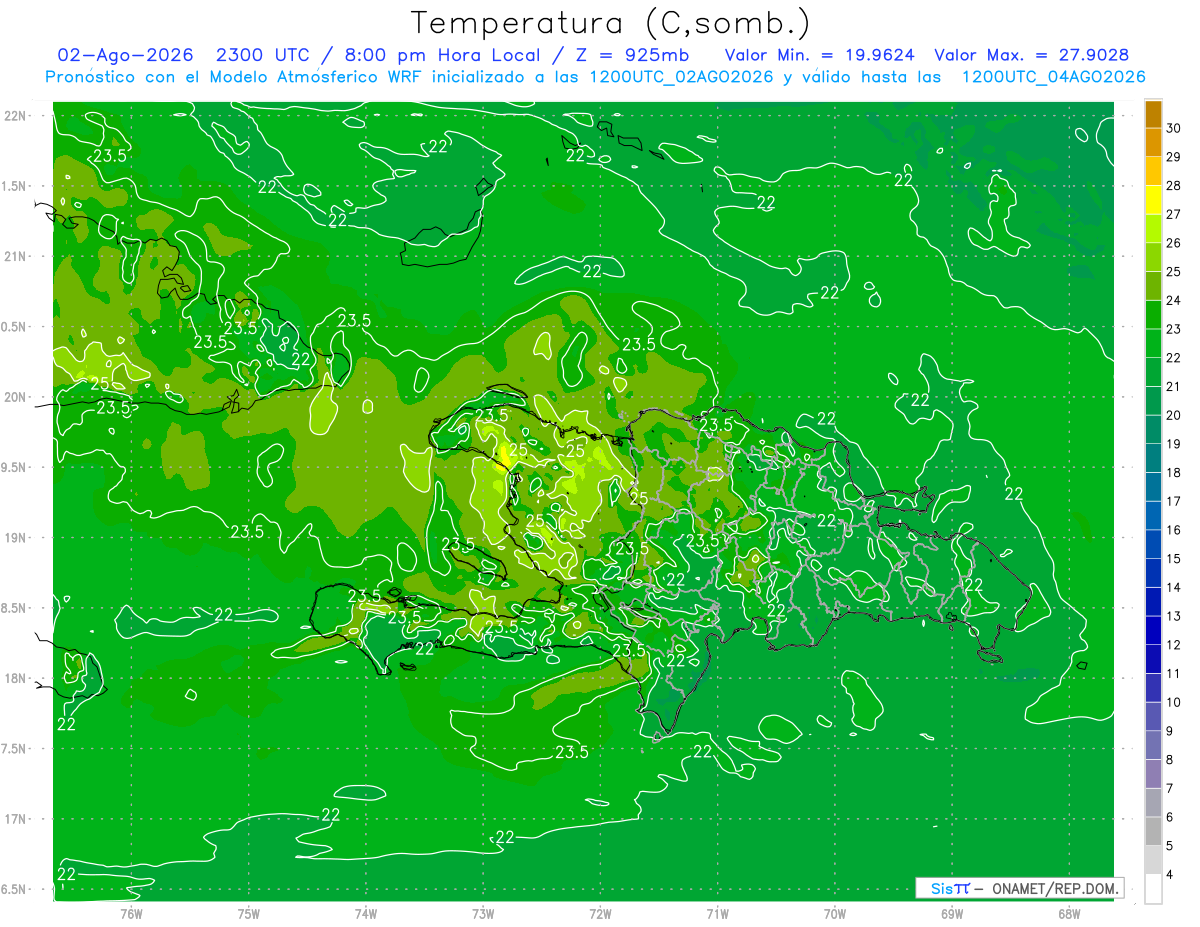This screenshot has height=927, width=1200.
Task: Click the legend value 21
Action: click(1174, 386)
